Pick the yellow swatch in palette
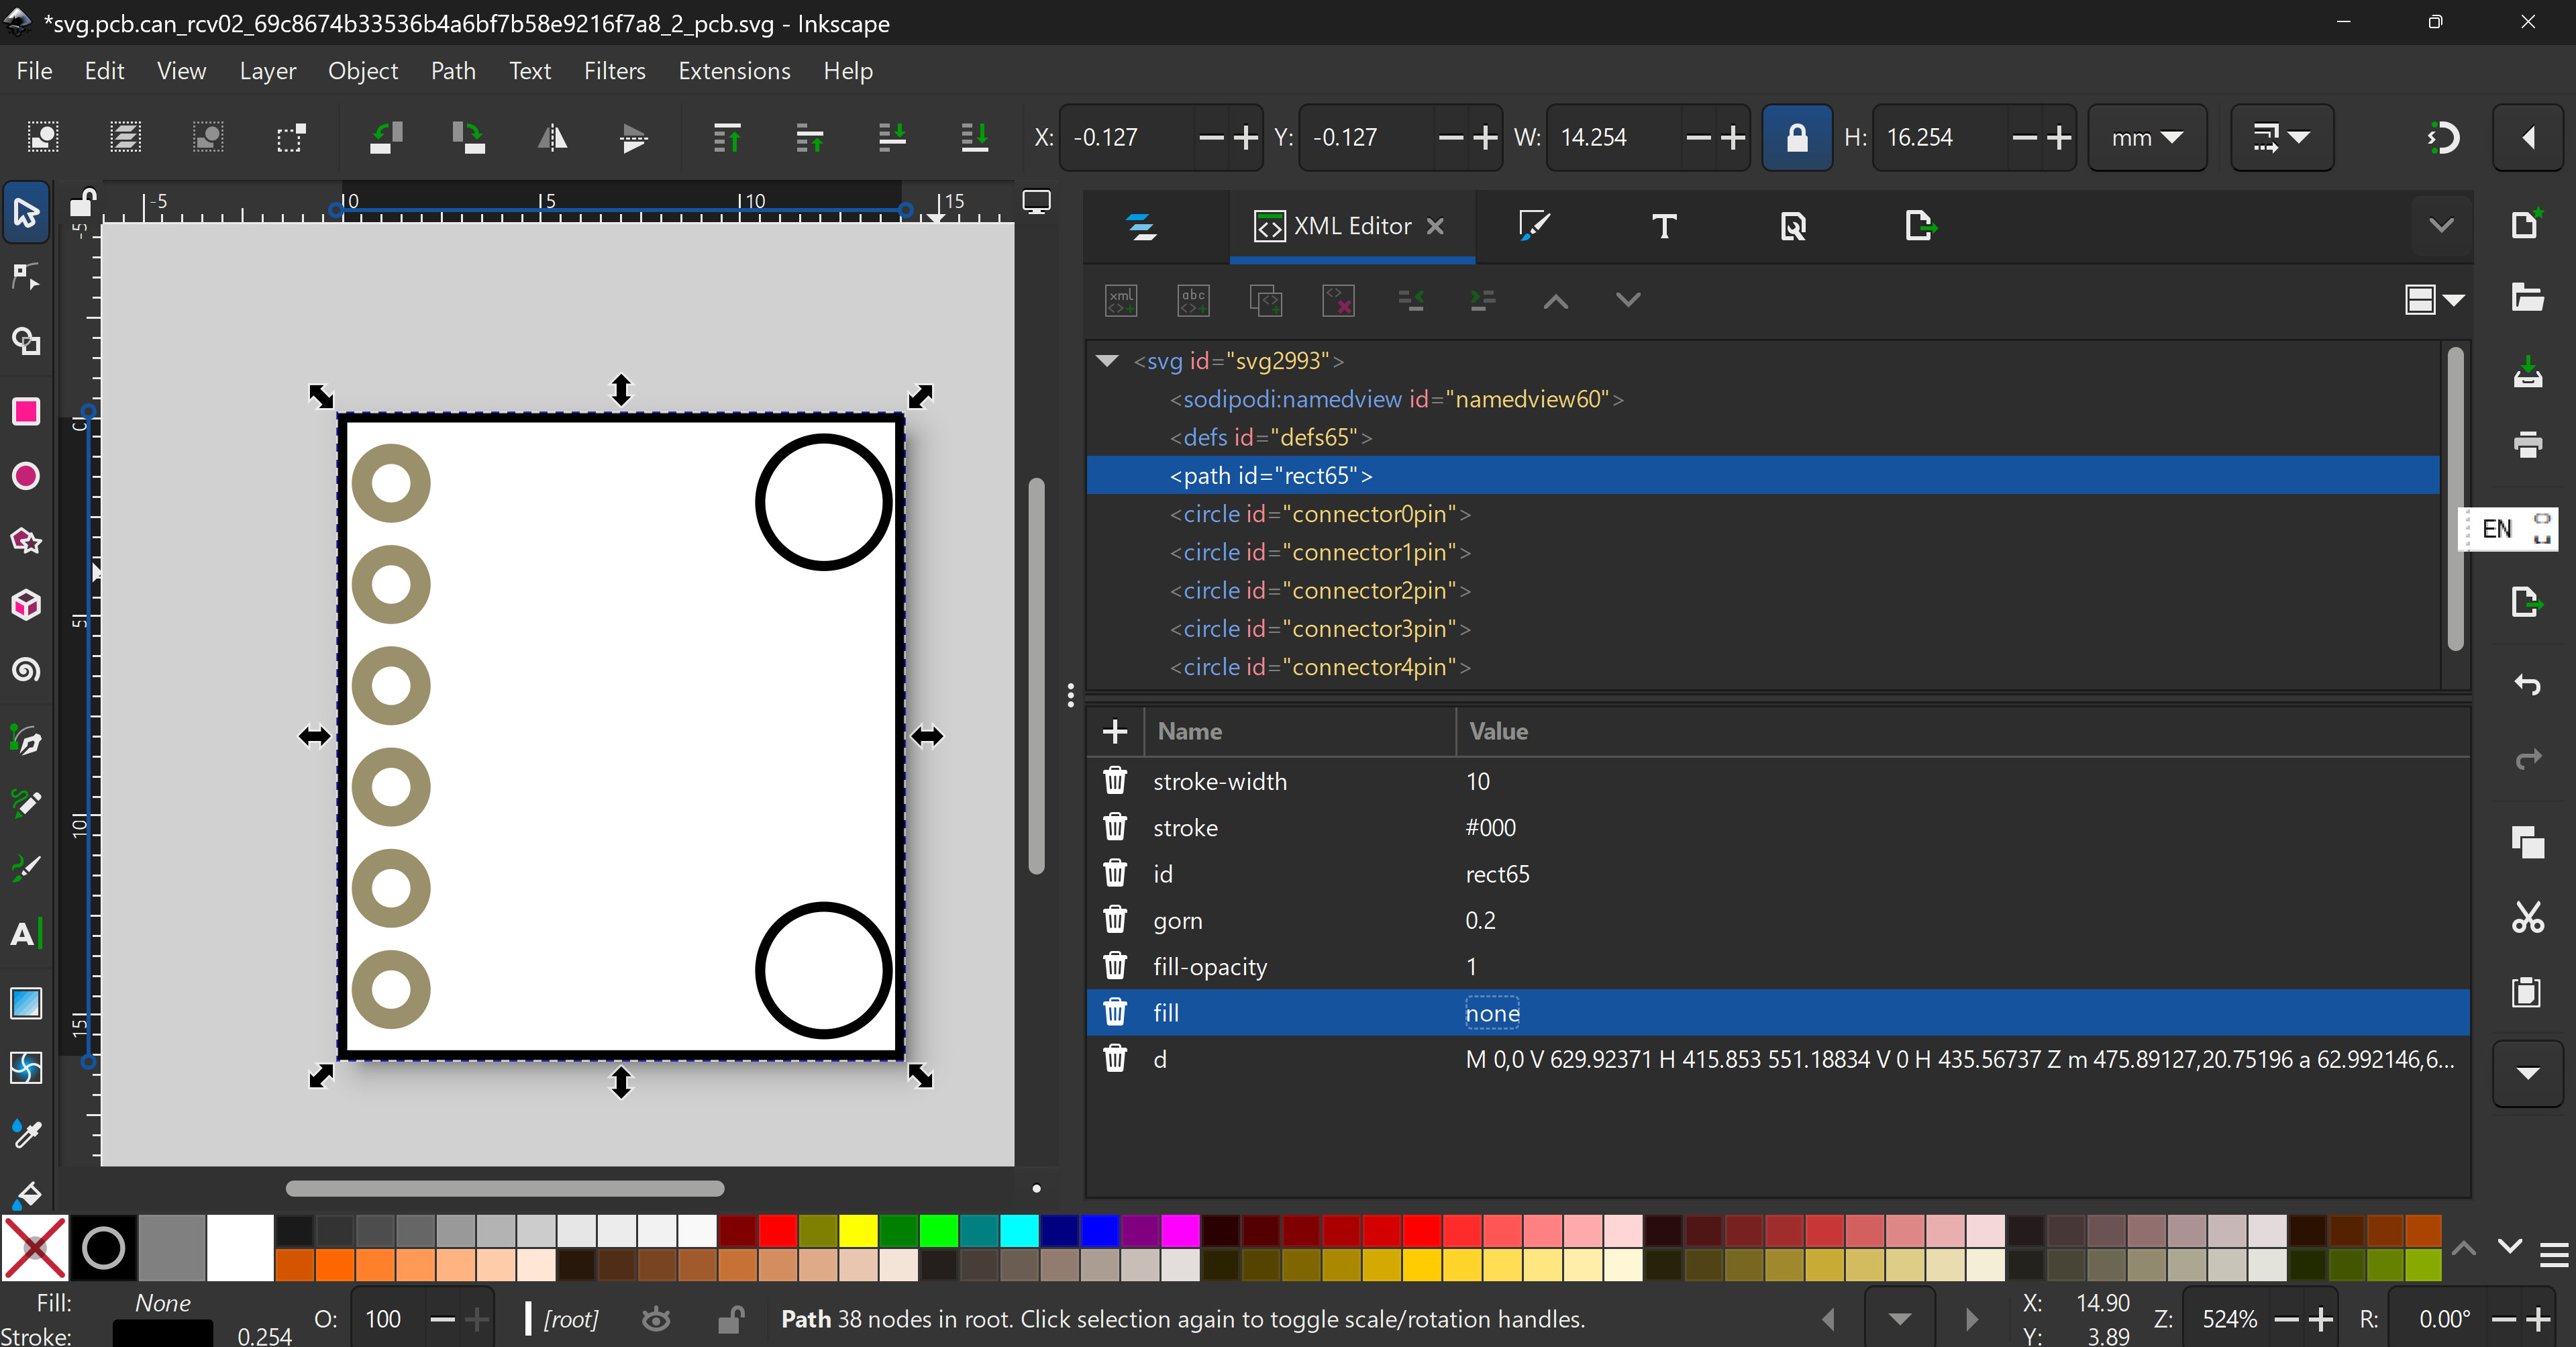The height and width of the screenshot is (1347, 2576). (x=858, y=1230)
